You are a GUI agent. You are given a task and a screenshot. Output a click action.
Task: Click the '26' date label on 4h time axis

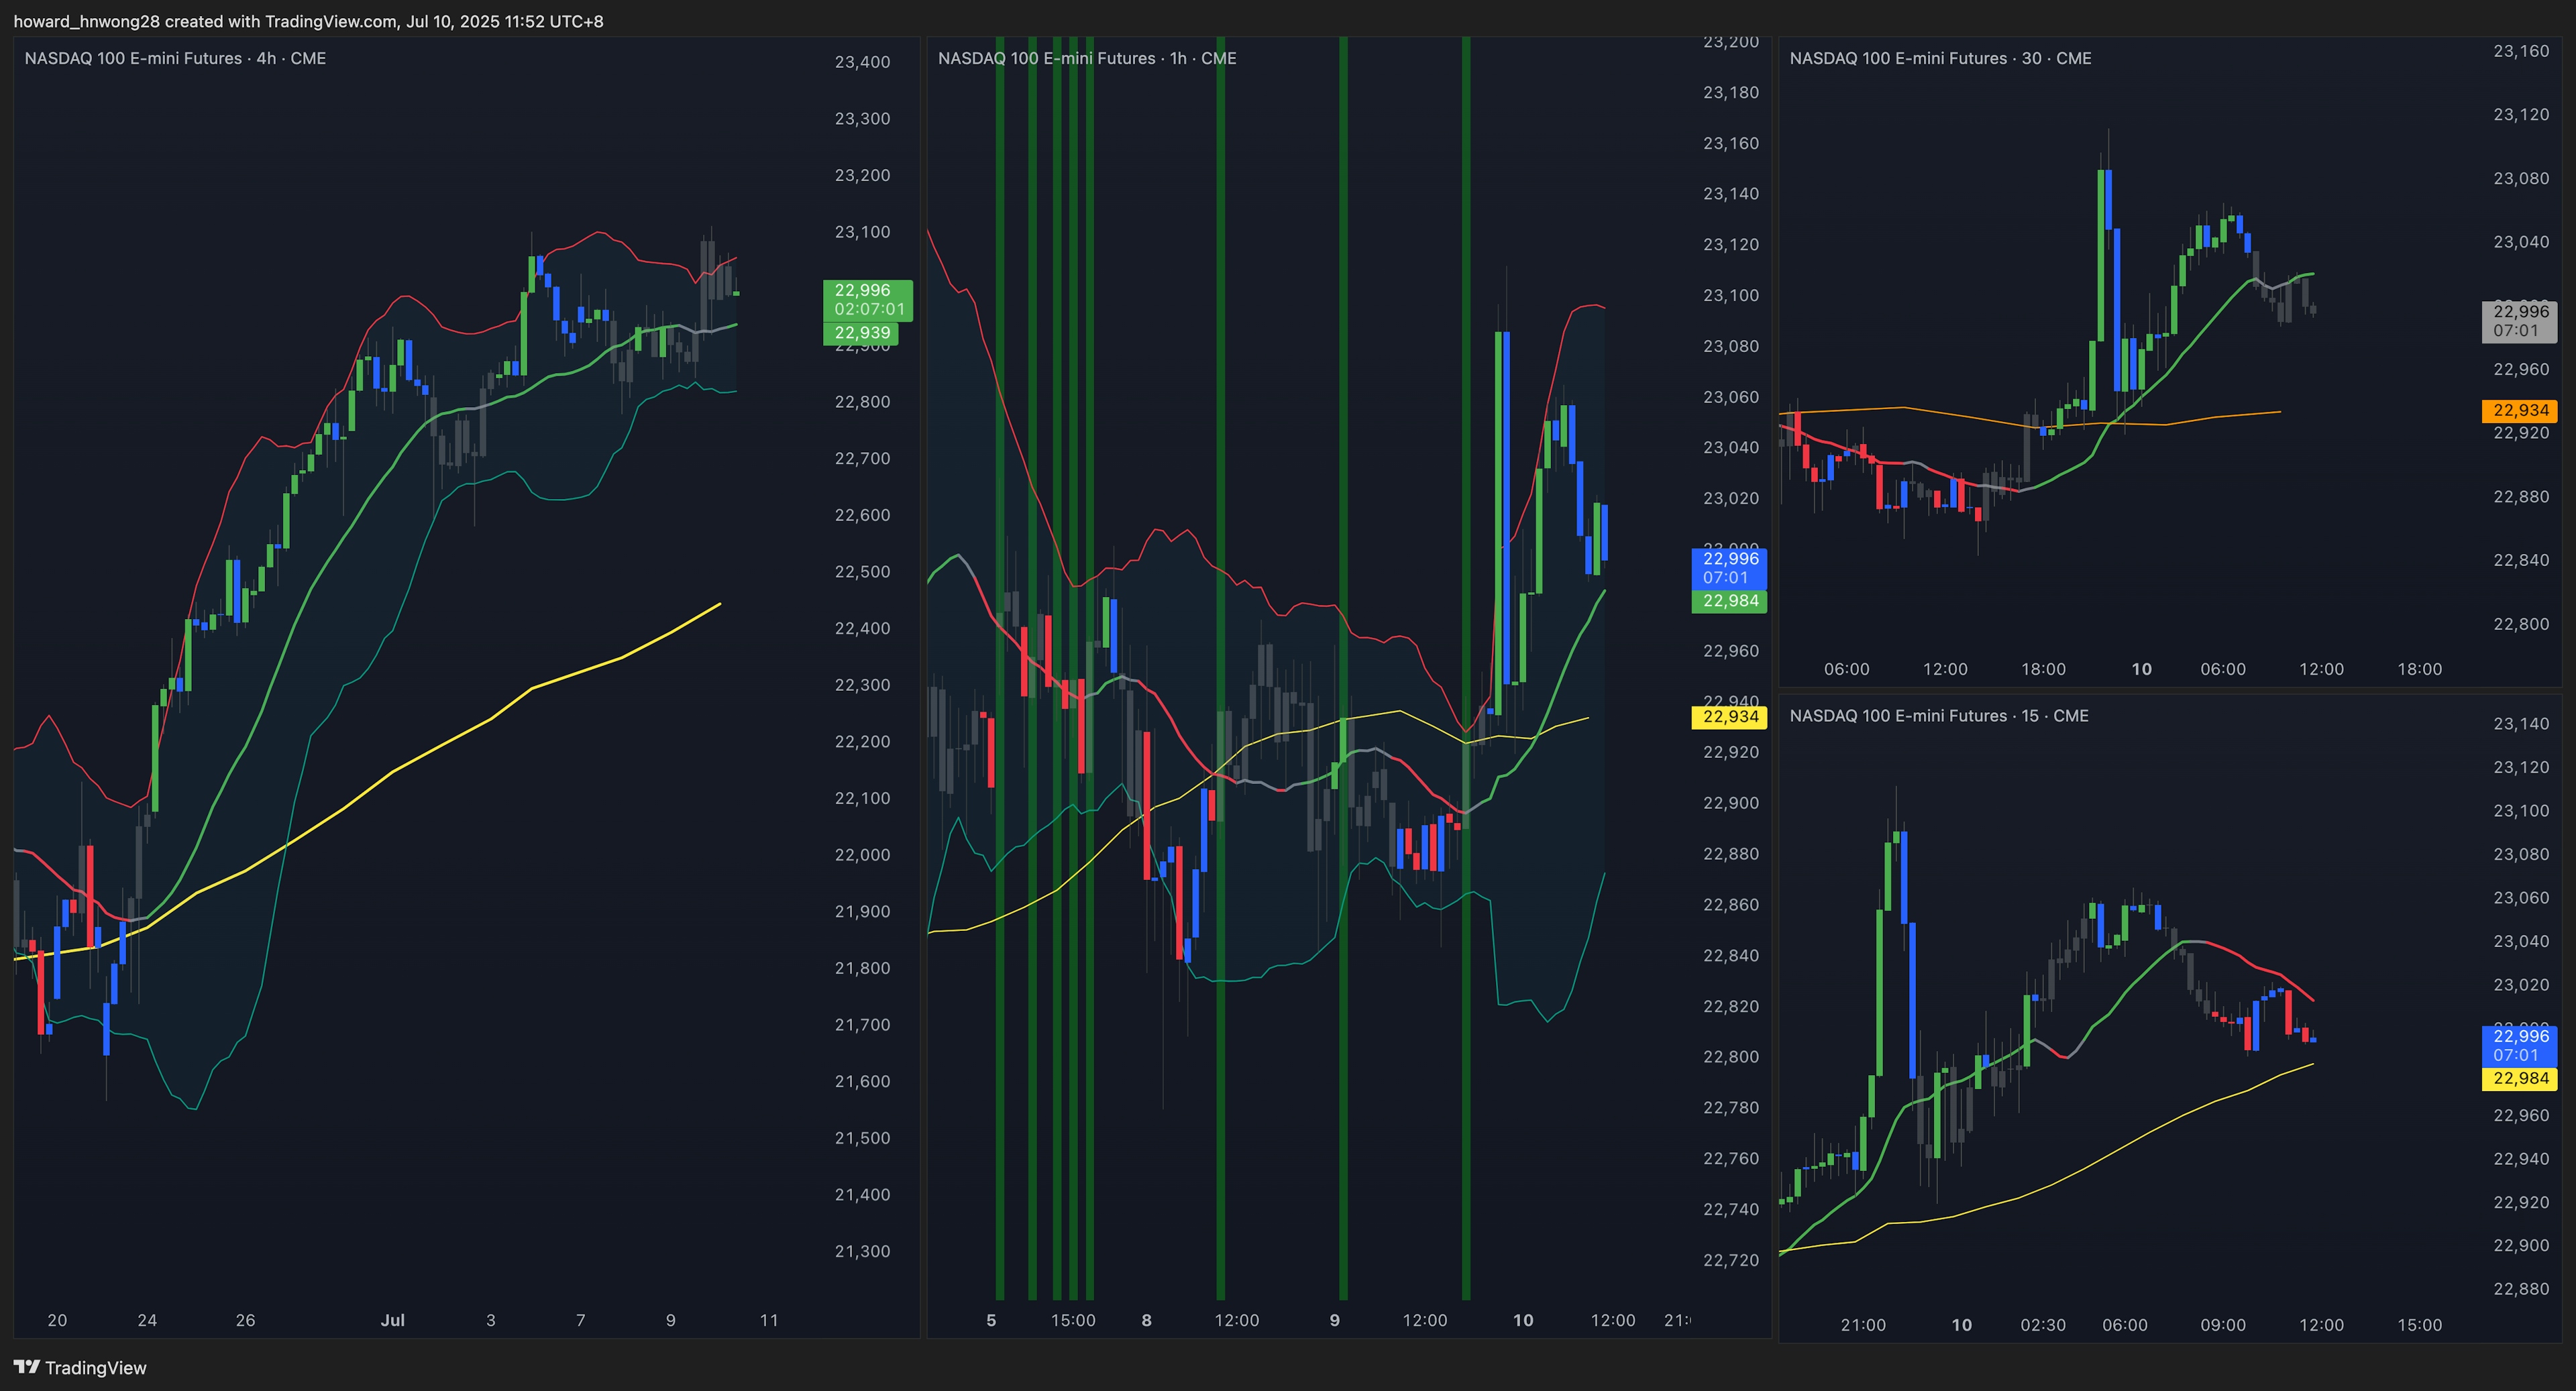tap(245, 1320)
